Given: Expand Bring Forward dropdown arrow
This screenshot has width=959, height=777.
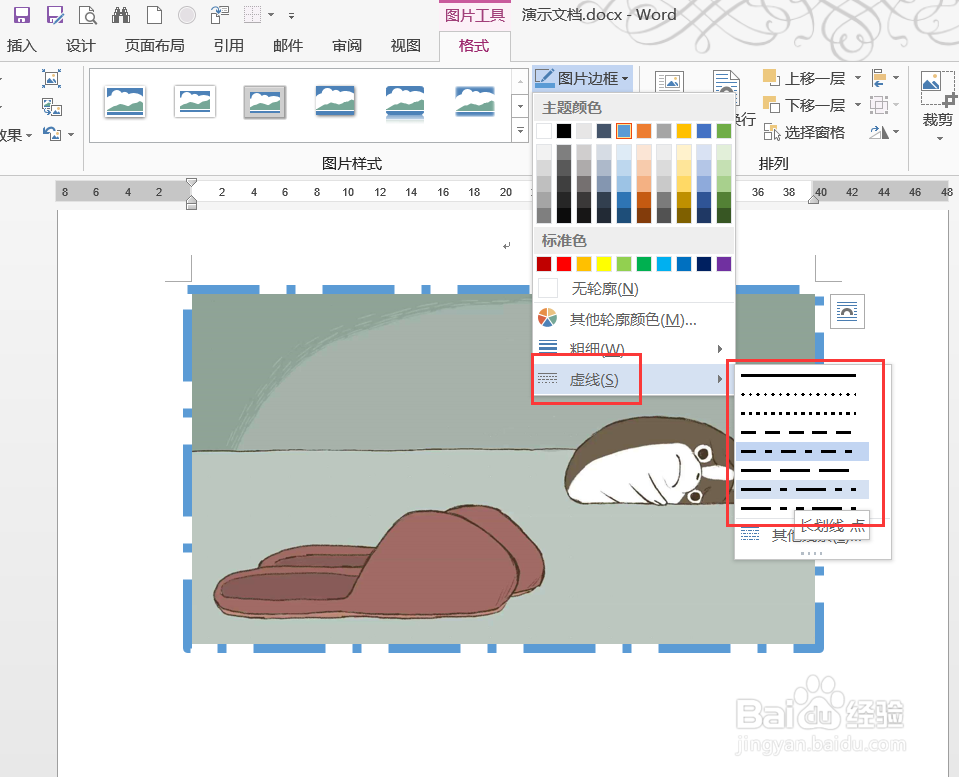Looking at the screenshot, I should point(857,78).
